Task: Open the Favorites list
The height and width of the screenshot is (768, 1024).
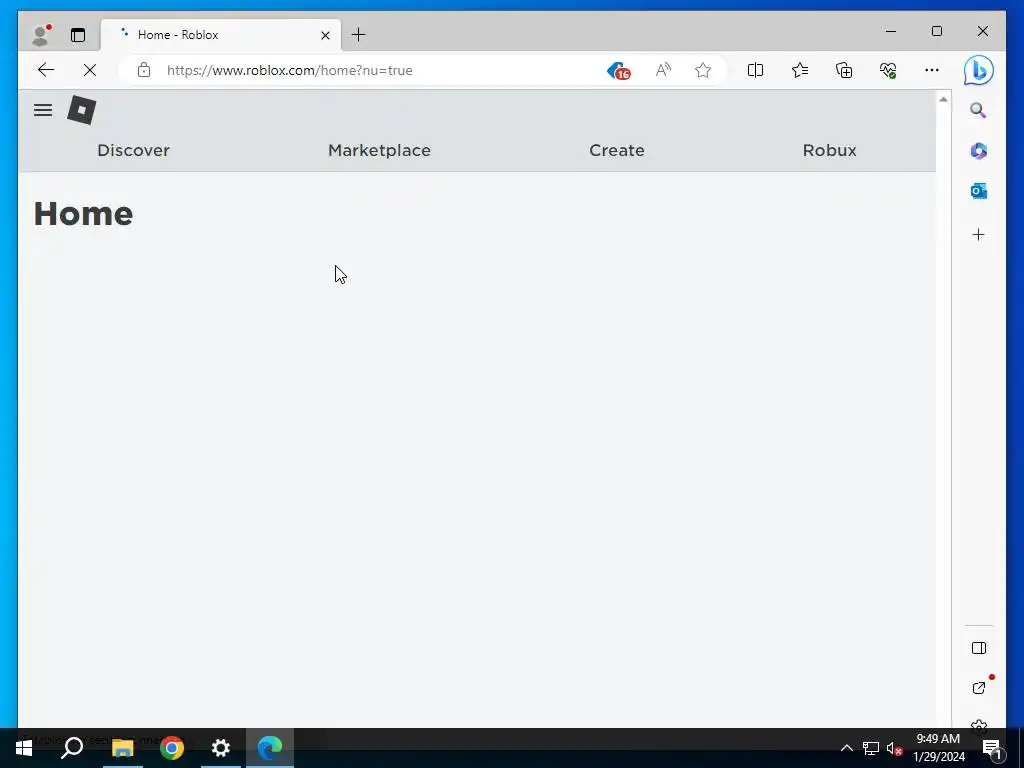Action: pos(799,70)
